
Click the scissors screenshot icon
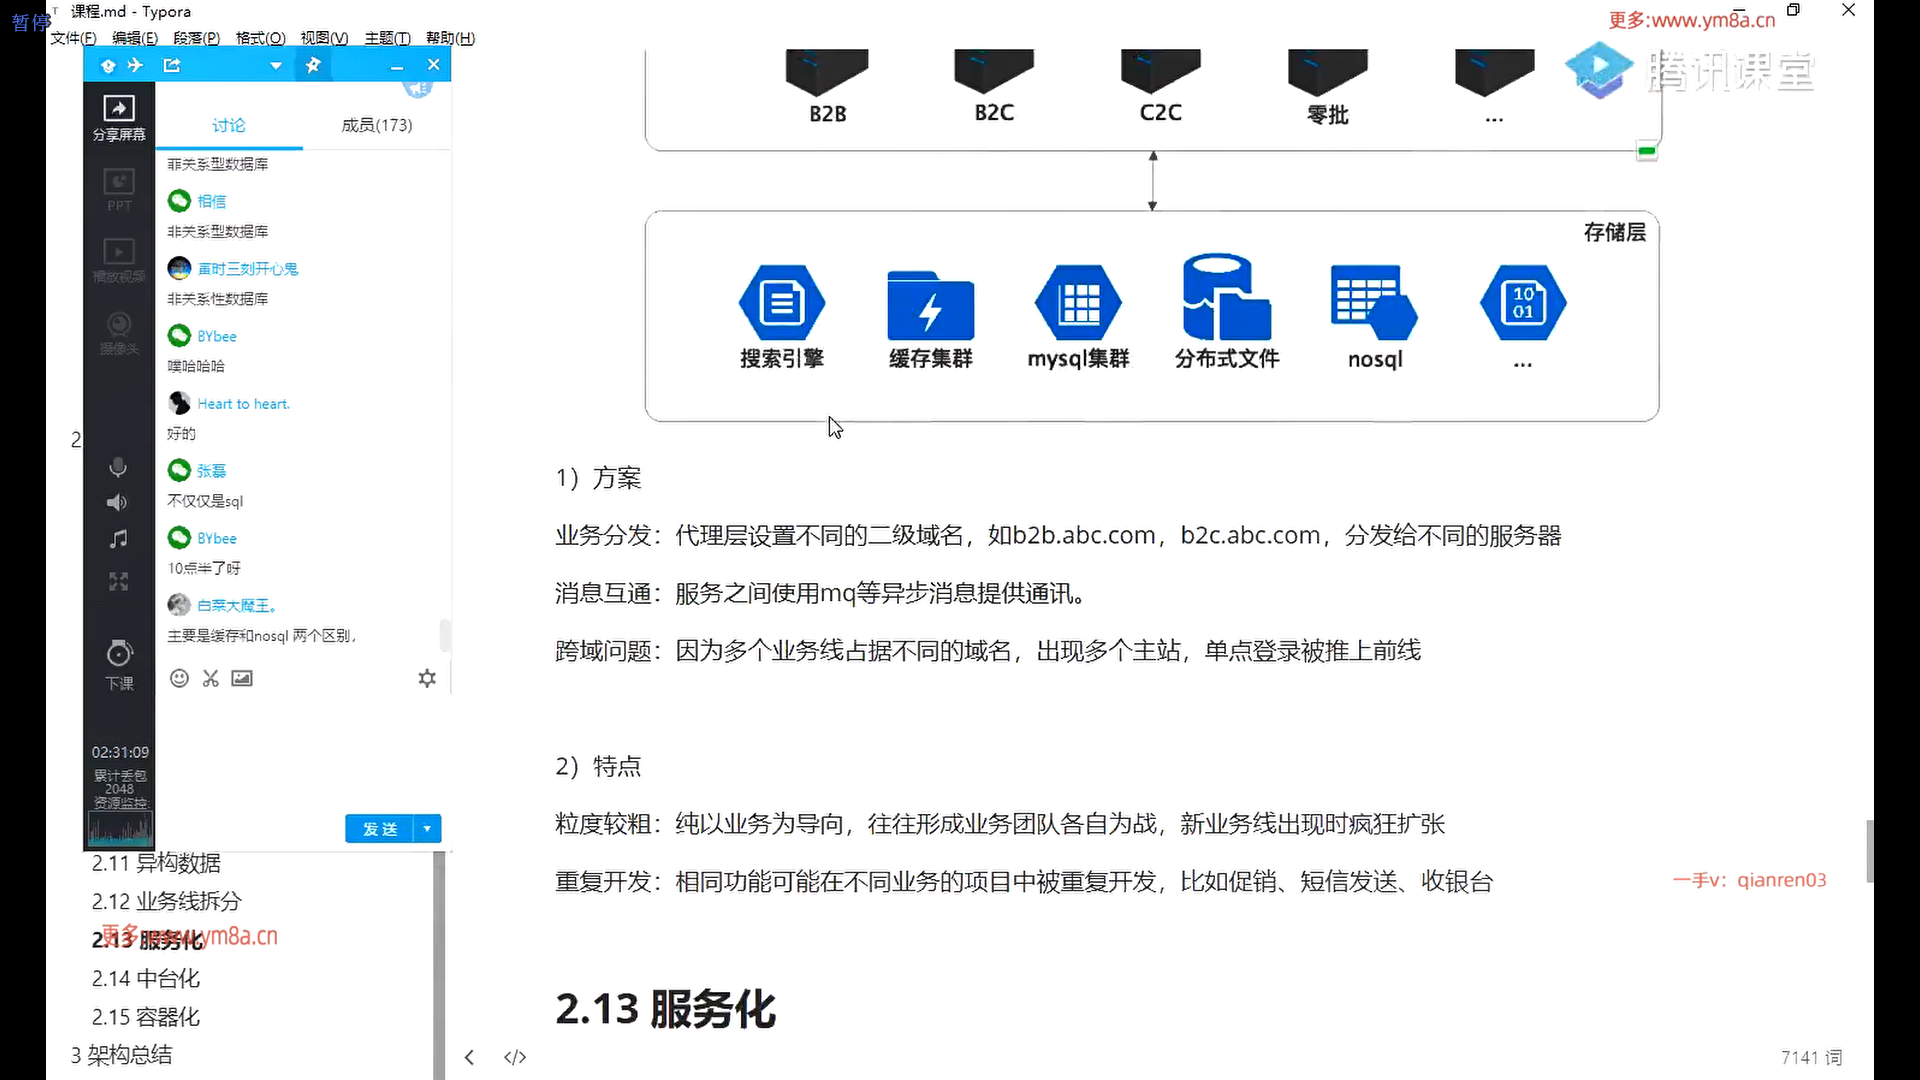210,678
